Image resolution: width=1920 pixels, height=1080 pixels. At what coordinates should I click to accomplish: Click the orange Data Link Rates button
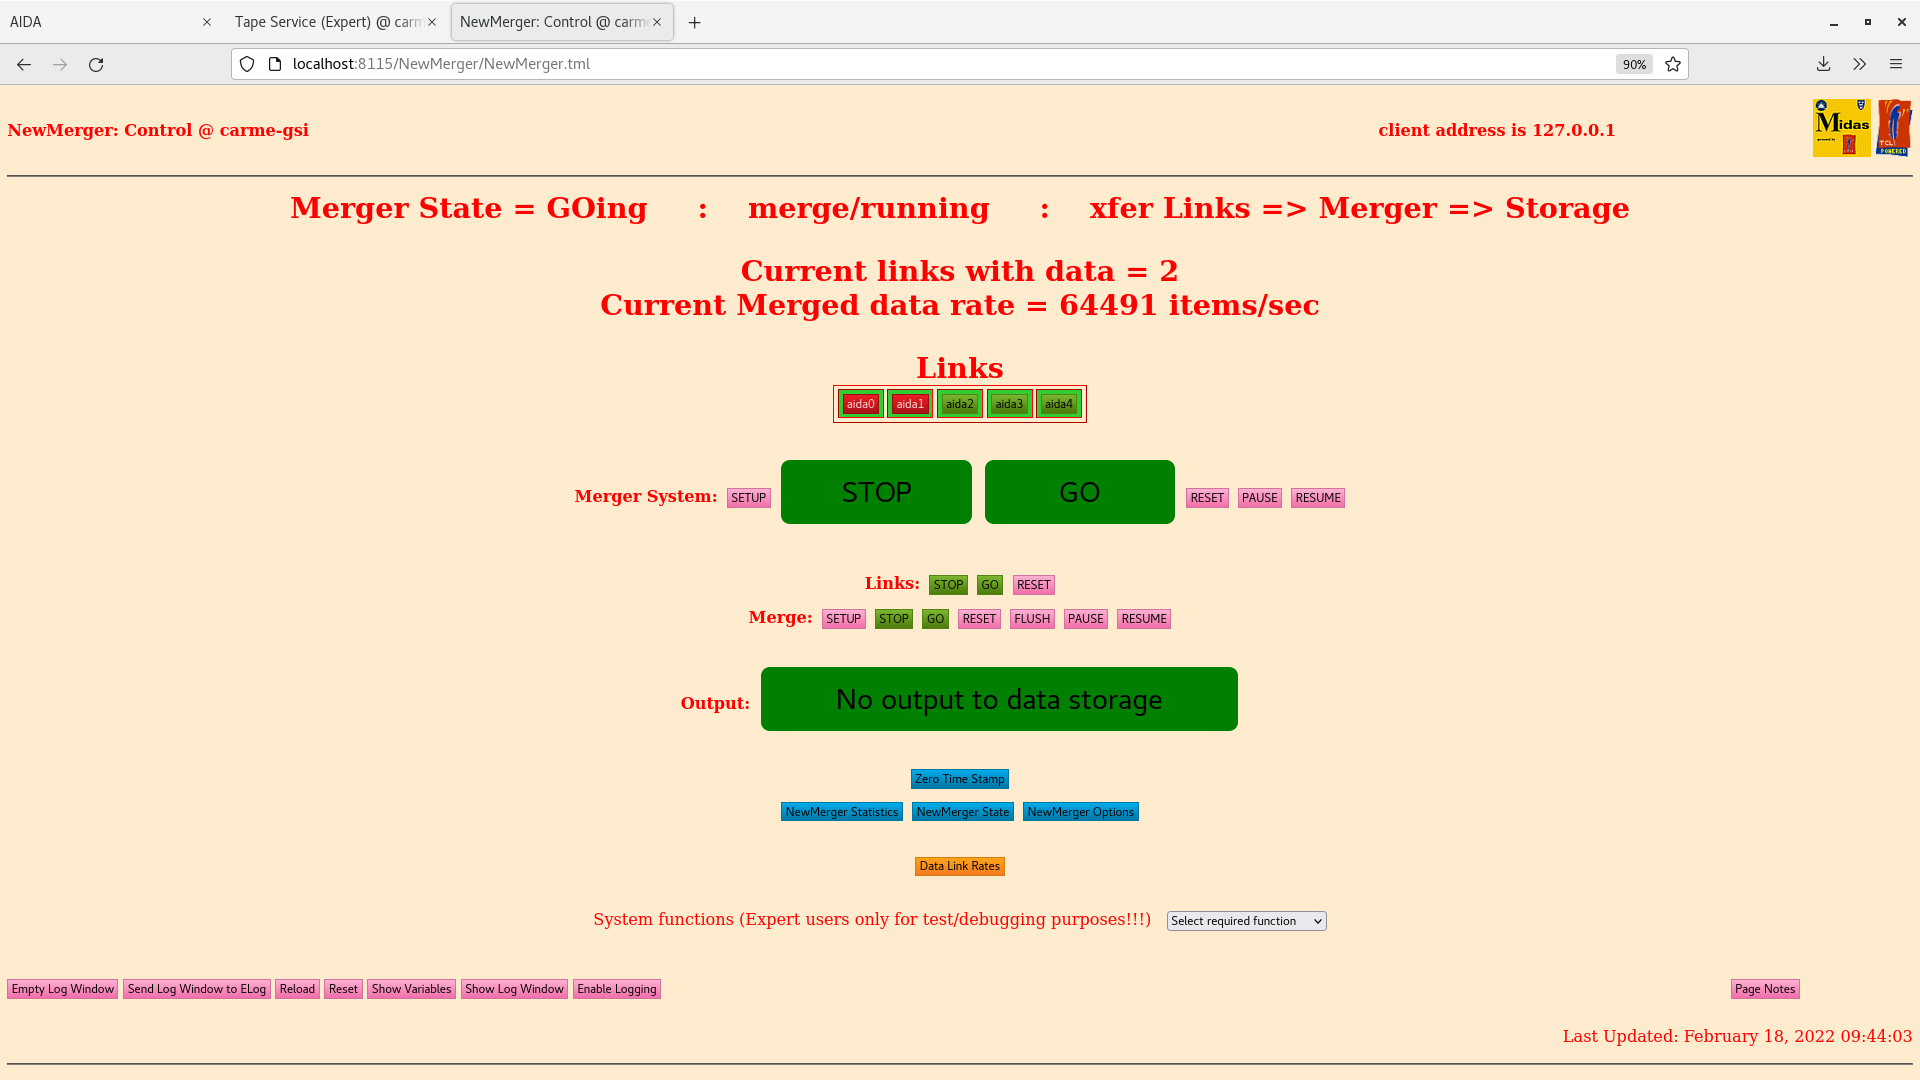point(959,866)
